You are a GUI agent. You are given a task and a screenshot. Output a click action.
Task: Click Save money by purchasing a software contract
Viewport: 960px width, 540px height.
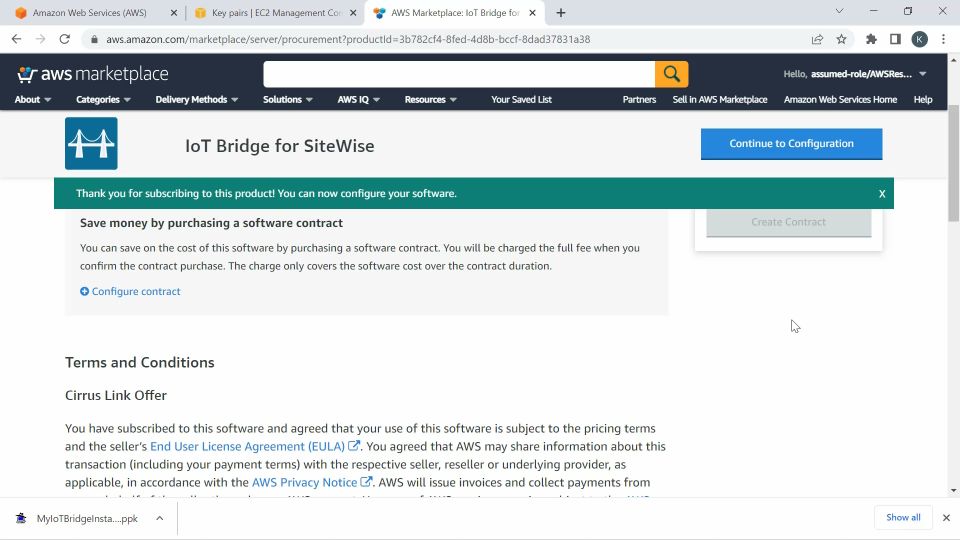[x=211, y=223]
